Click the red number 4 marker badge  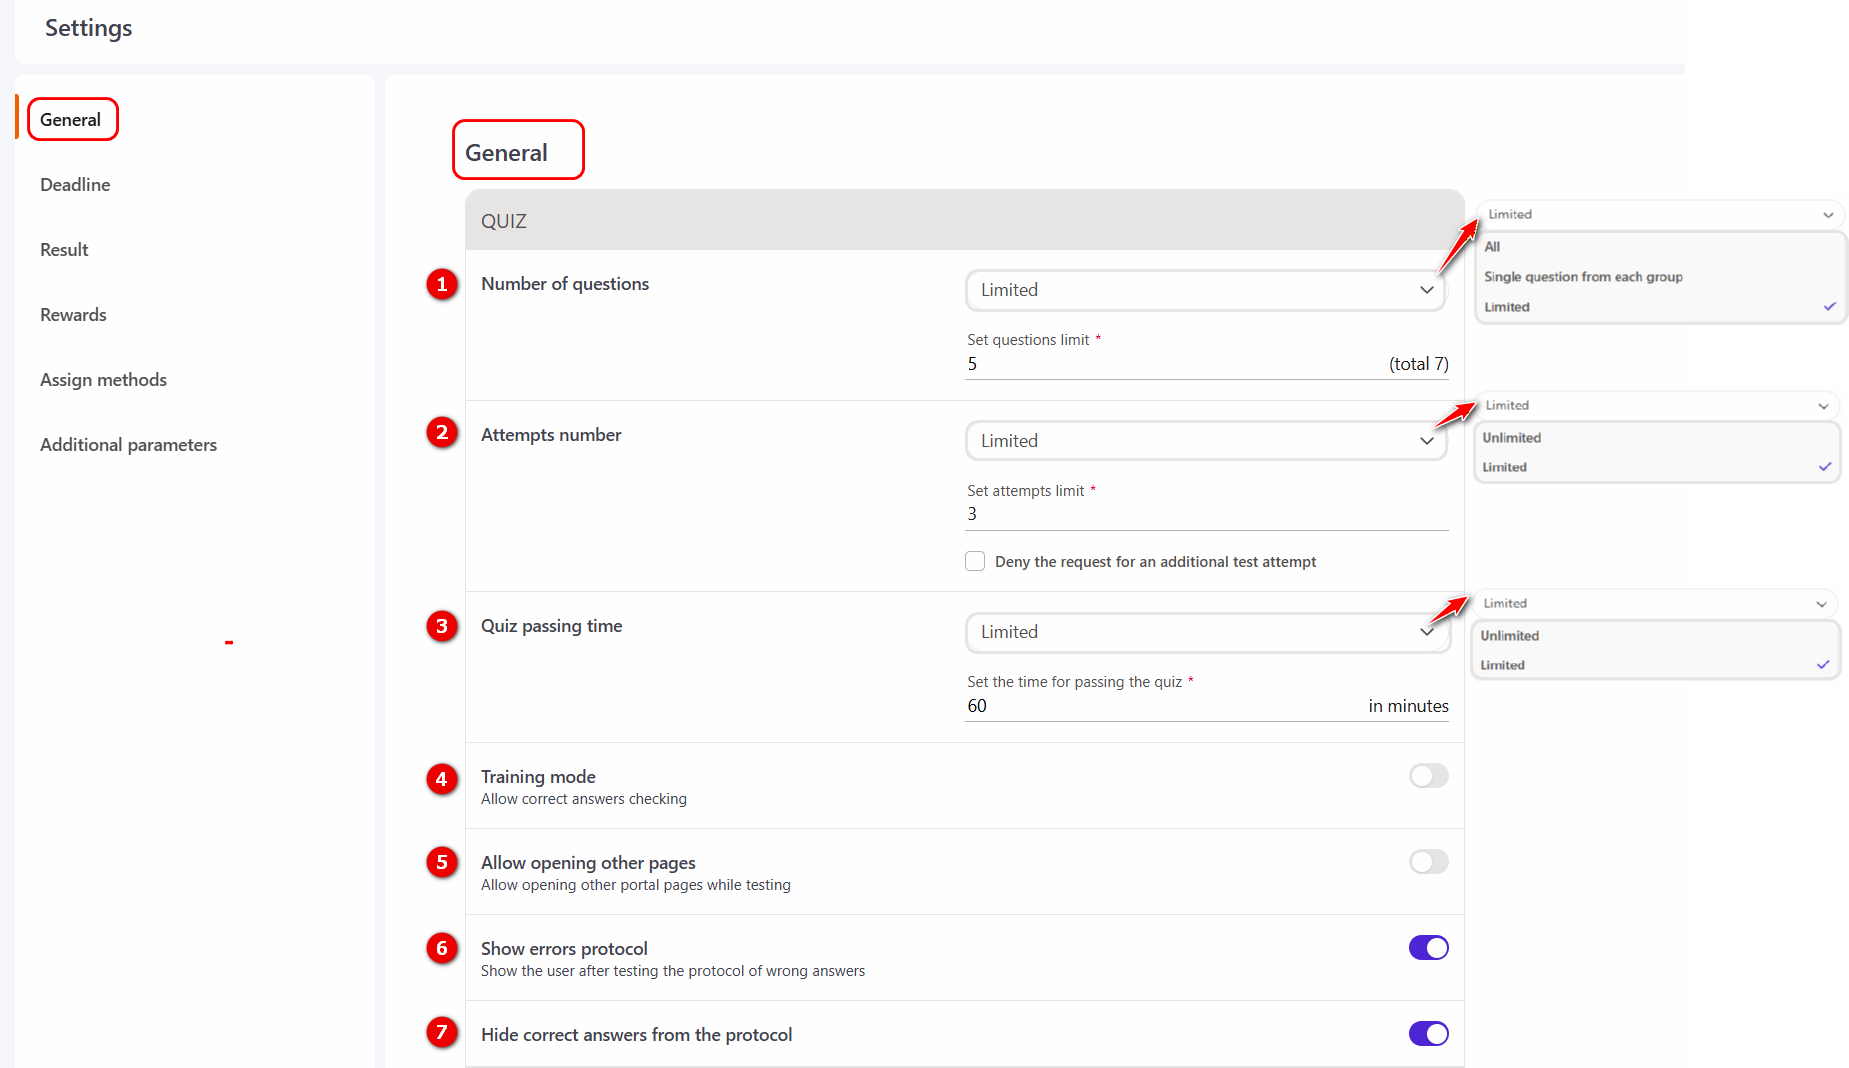click(x=442, y=779)
